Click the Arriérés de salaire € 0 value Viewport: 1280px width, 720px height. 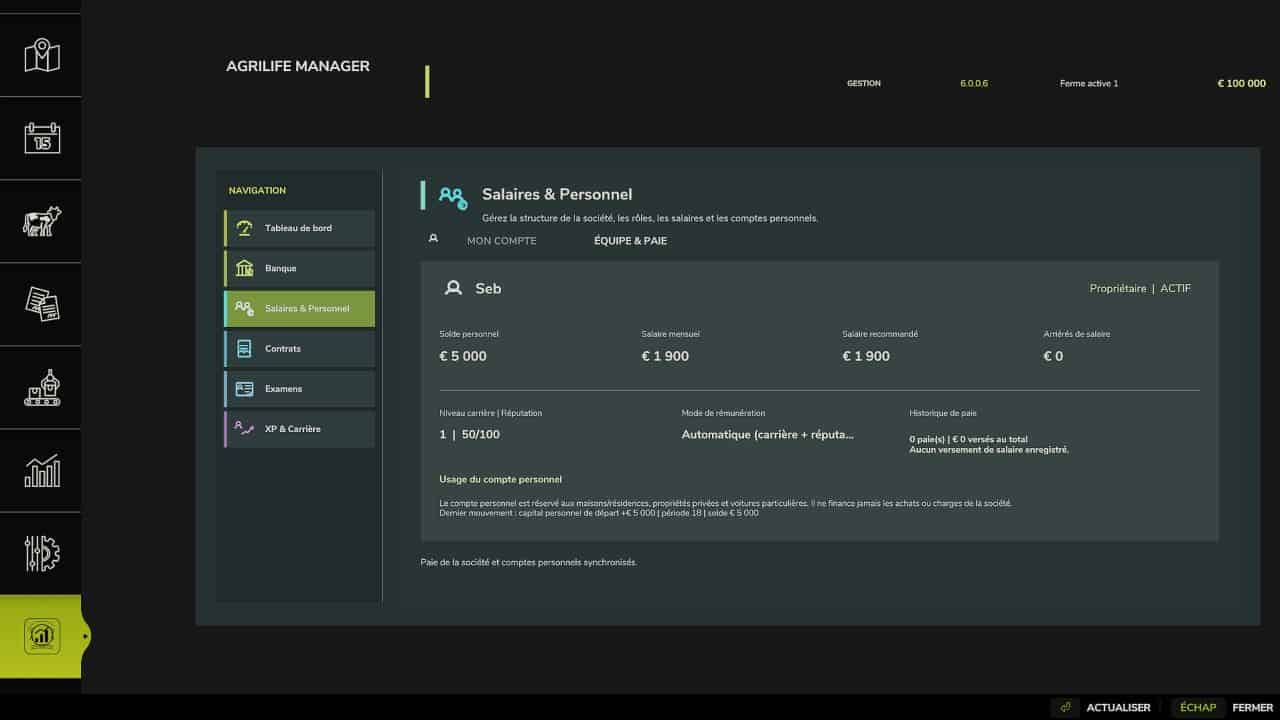pyautogui.click(x=1053, y=356)
